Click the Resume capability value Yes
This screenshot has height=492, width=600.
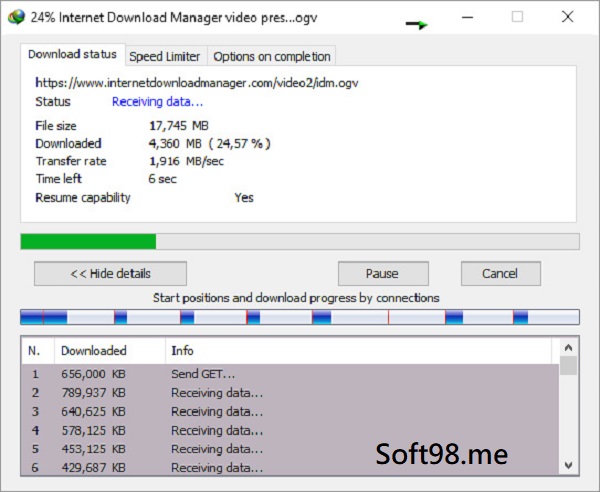(244, 198)
